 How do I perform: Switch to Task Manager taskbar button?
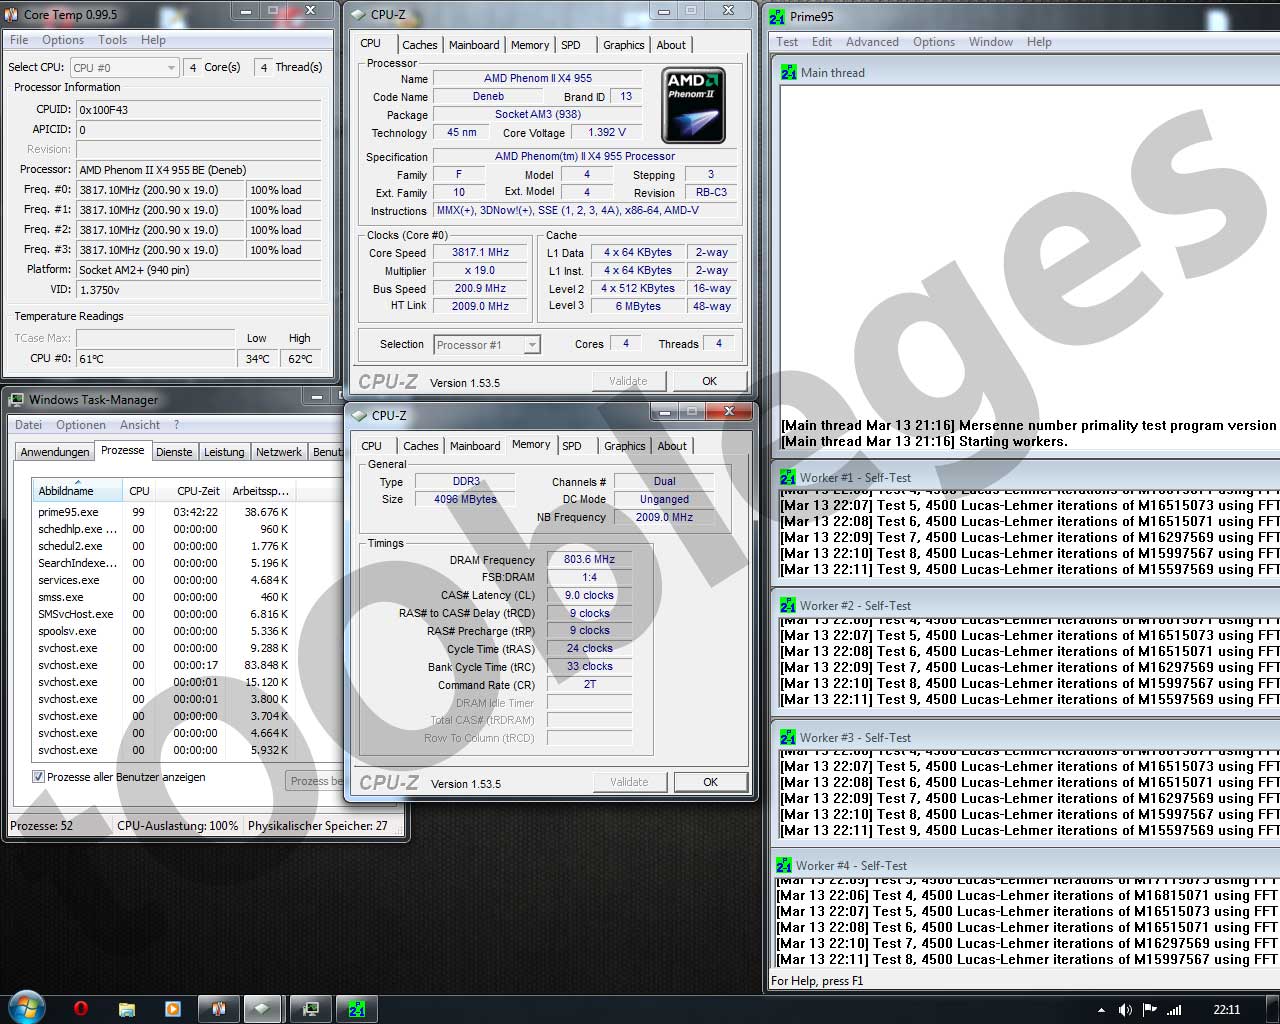(311, 1009)
